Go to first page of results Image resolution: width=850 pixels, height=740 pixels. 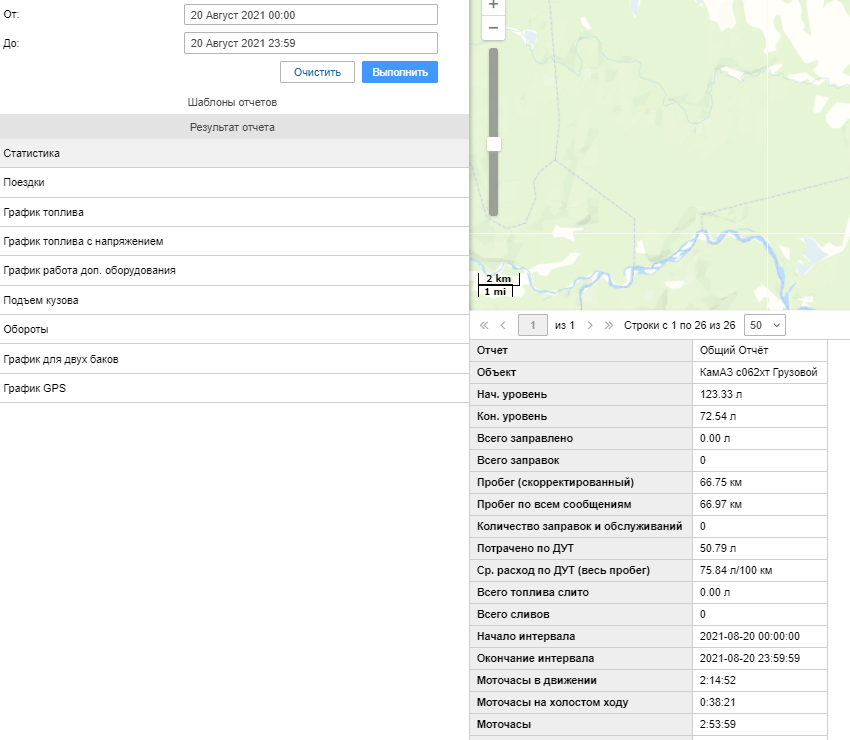tap(485, 325)
